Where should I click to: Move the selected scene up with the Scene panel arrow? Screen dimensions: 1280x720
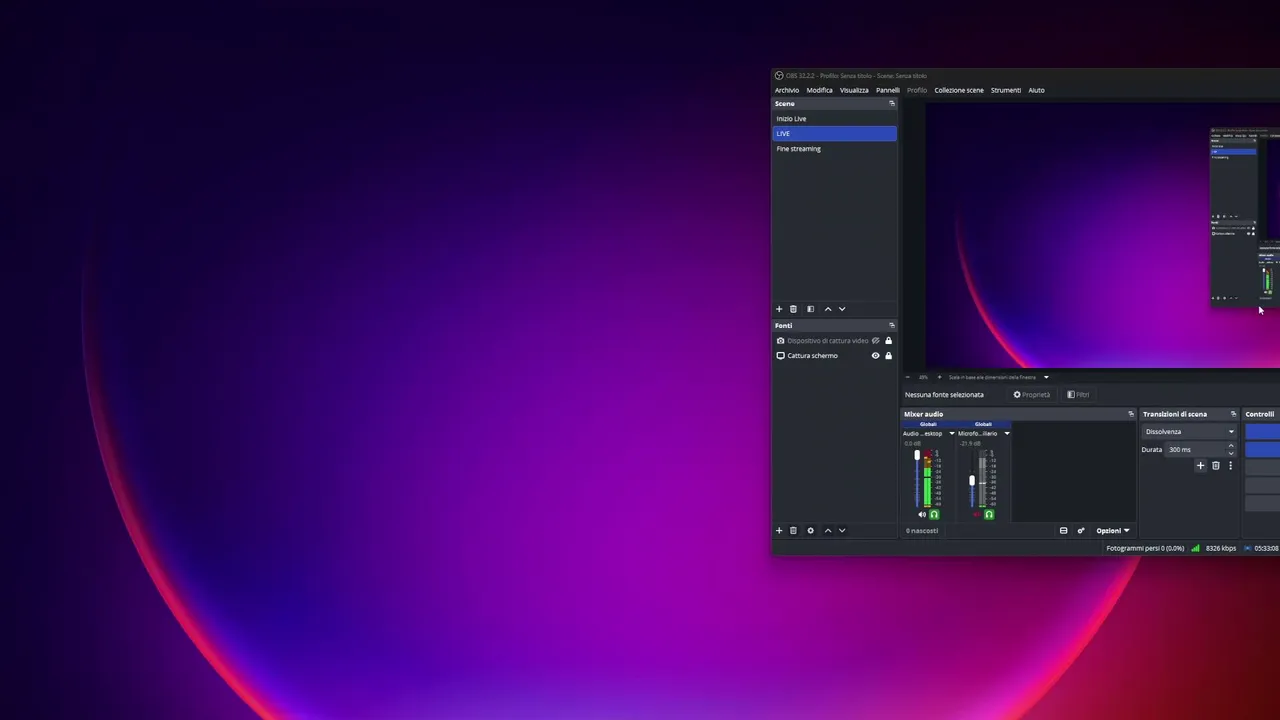click(828, 309)
